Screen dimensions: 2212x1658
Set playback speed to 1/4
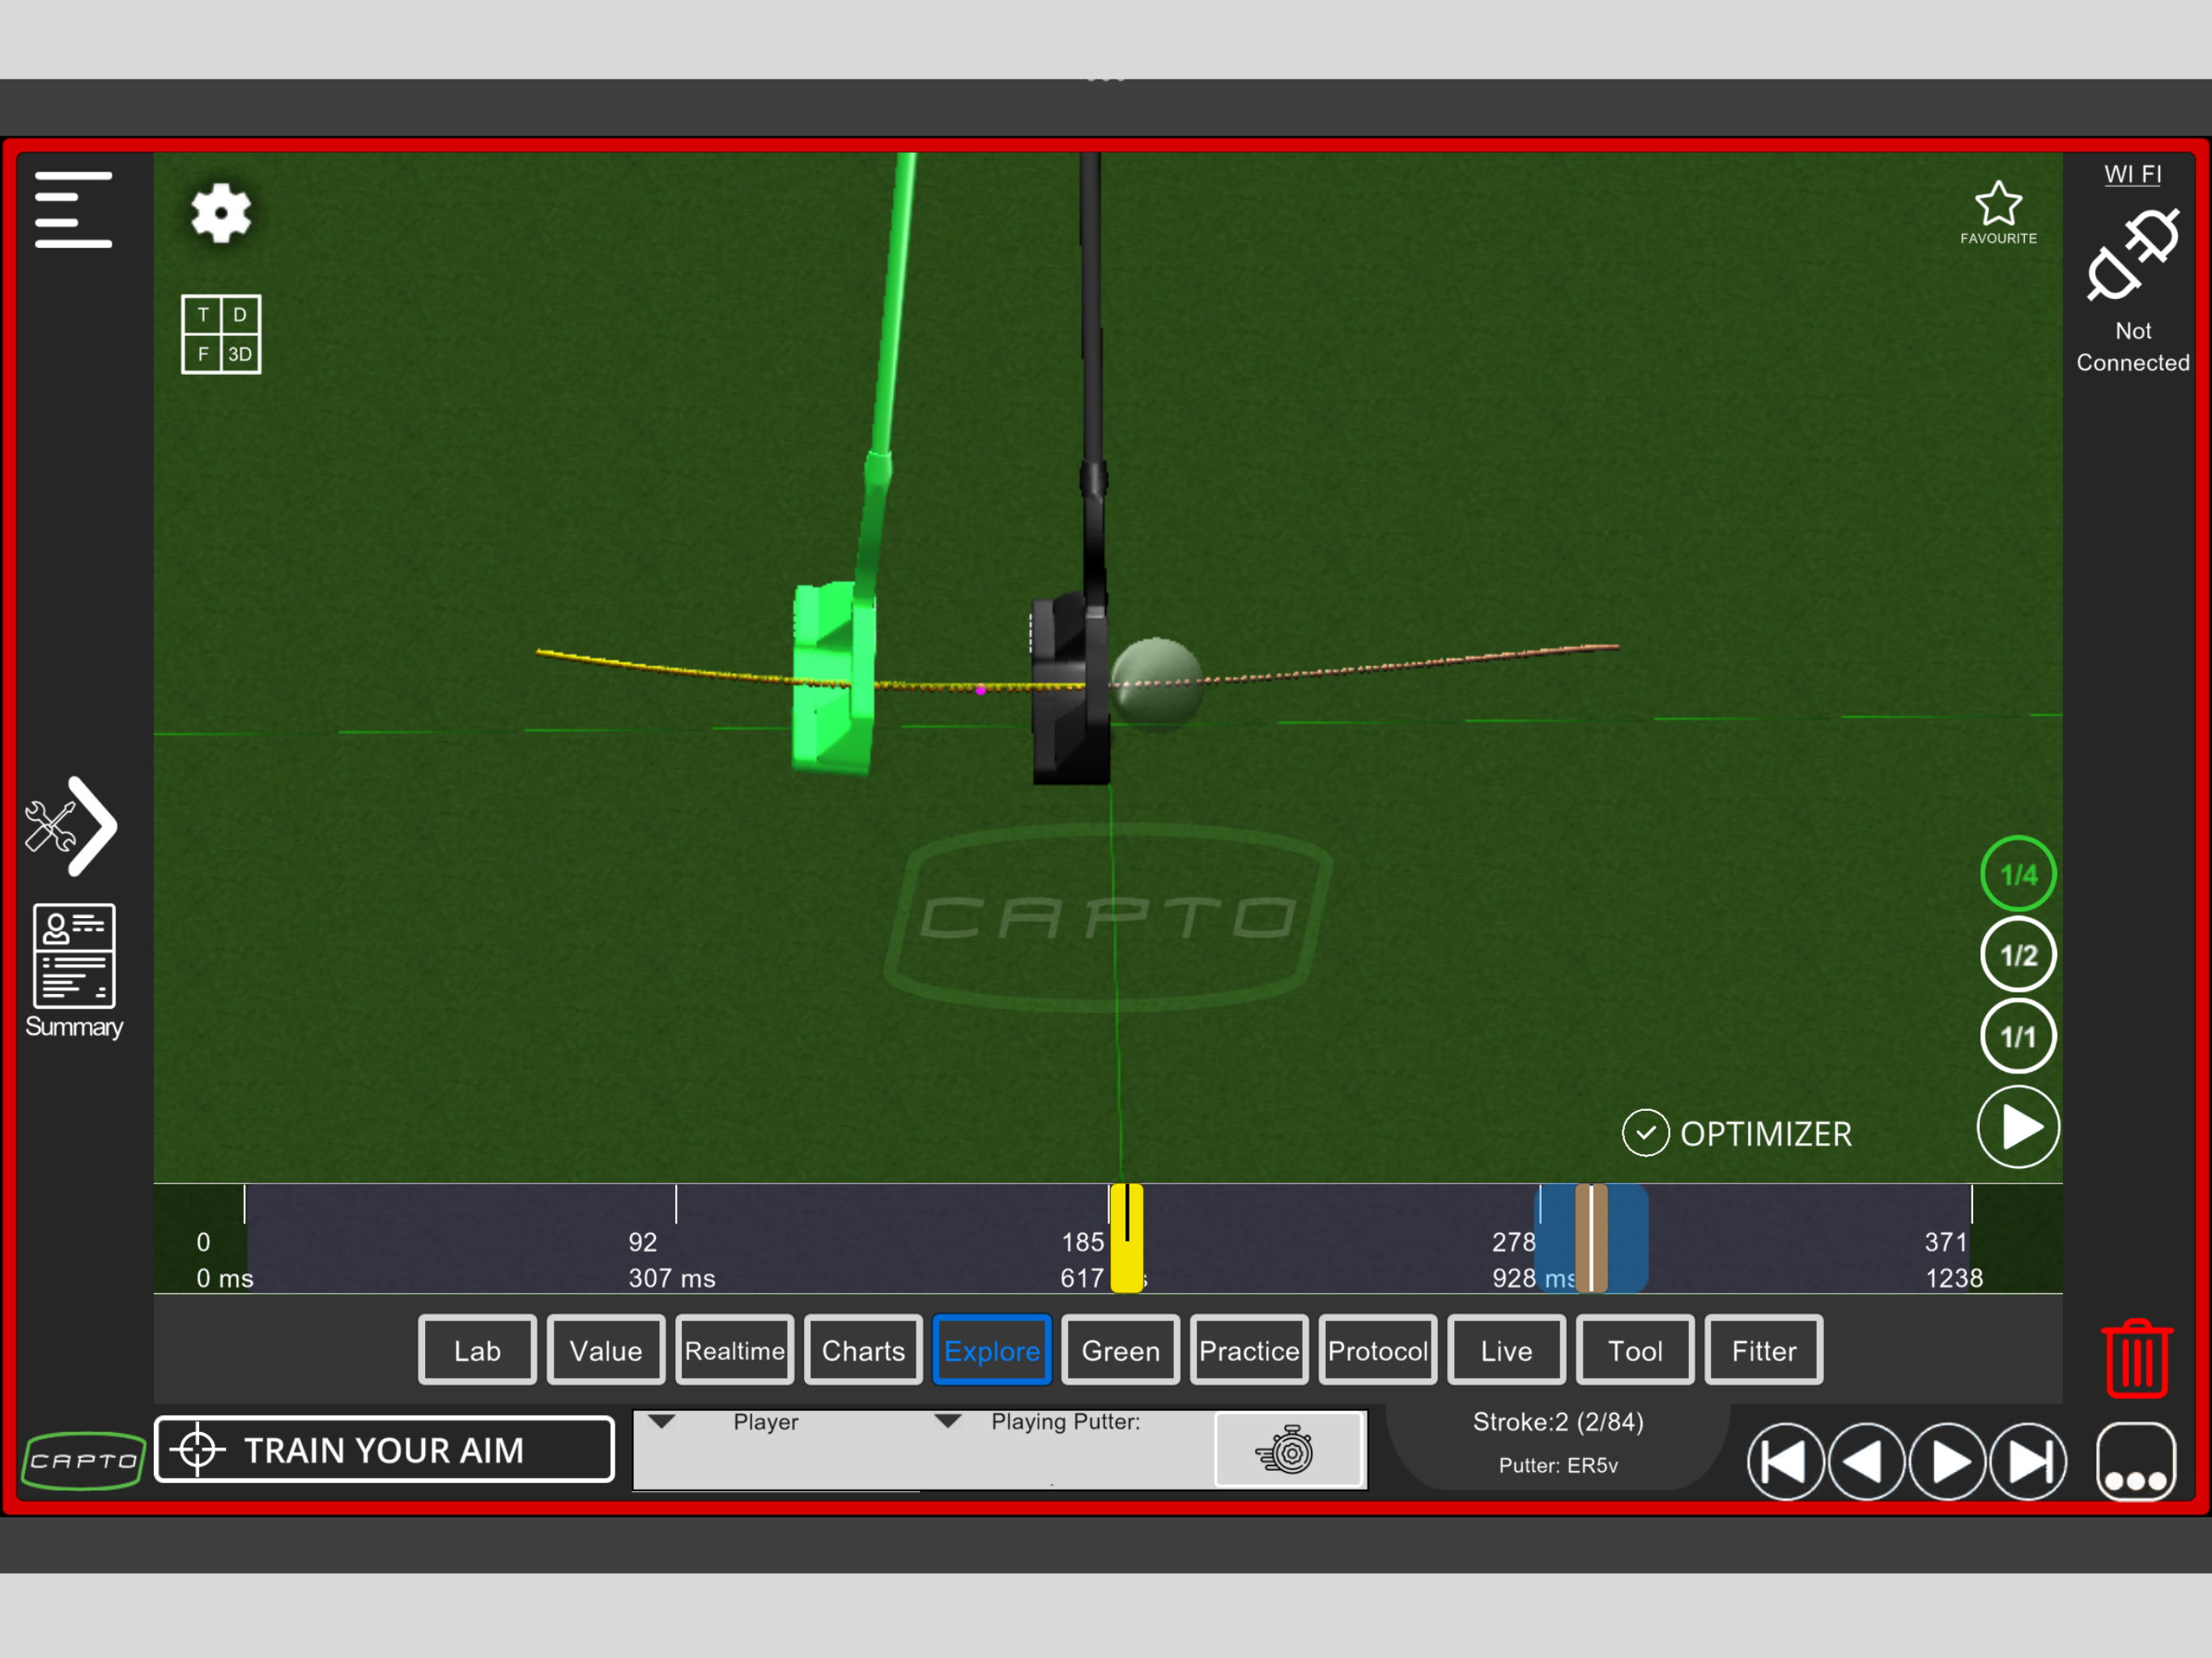[2018, 874]
